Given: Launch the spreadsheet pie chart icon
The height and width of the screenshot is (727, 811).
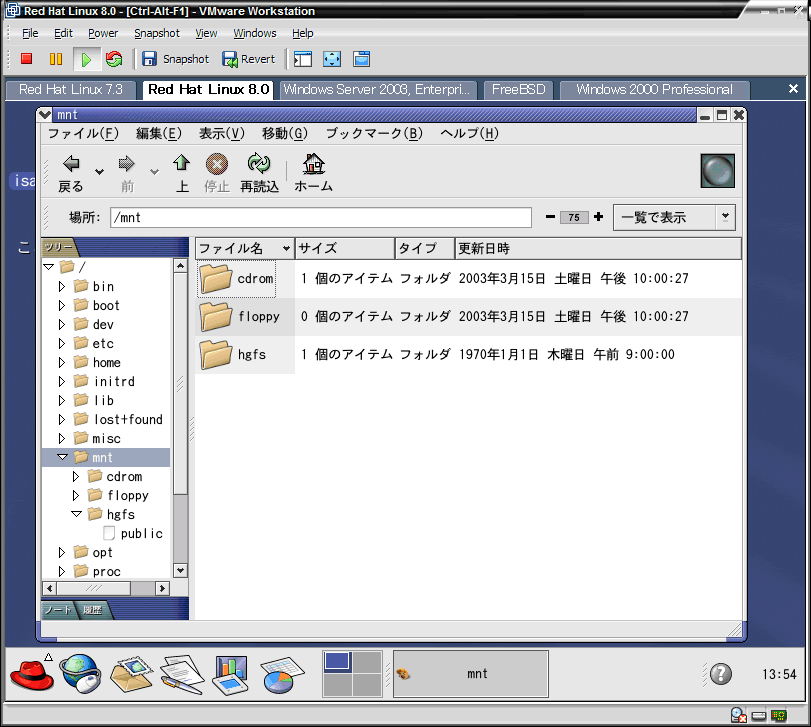Looking at the screenshot, I should click(282, 674).
